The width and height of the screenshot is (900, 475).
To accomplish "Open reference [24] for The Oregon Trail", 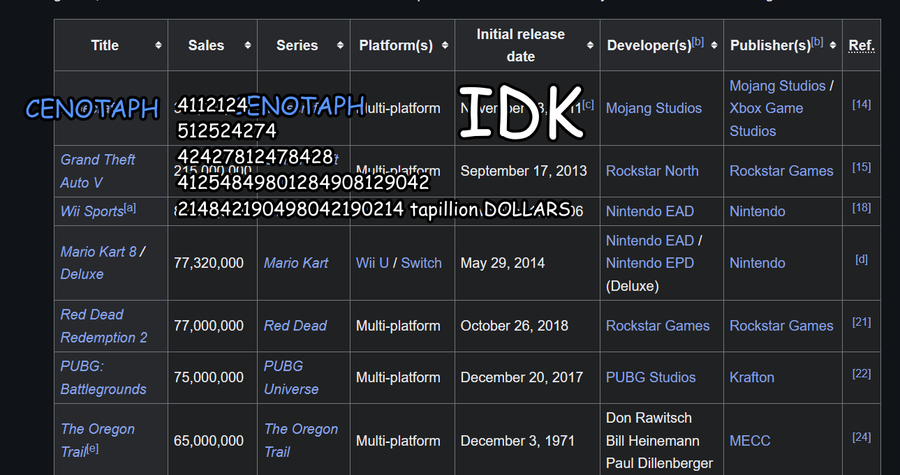I will click(862, 437).
